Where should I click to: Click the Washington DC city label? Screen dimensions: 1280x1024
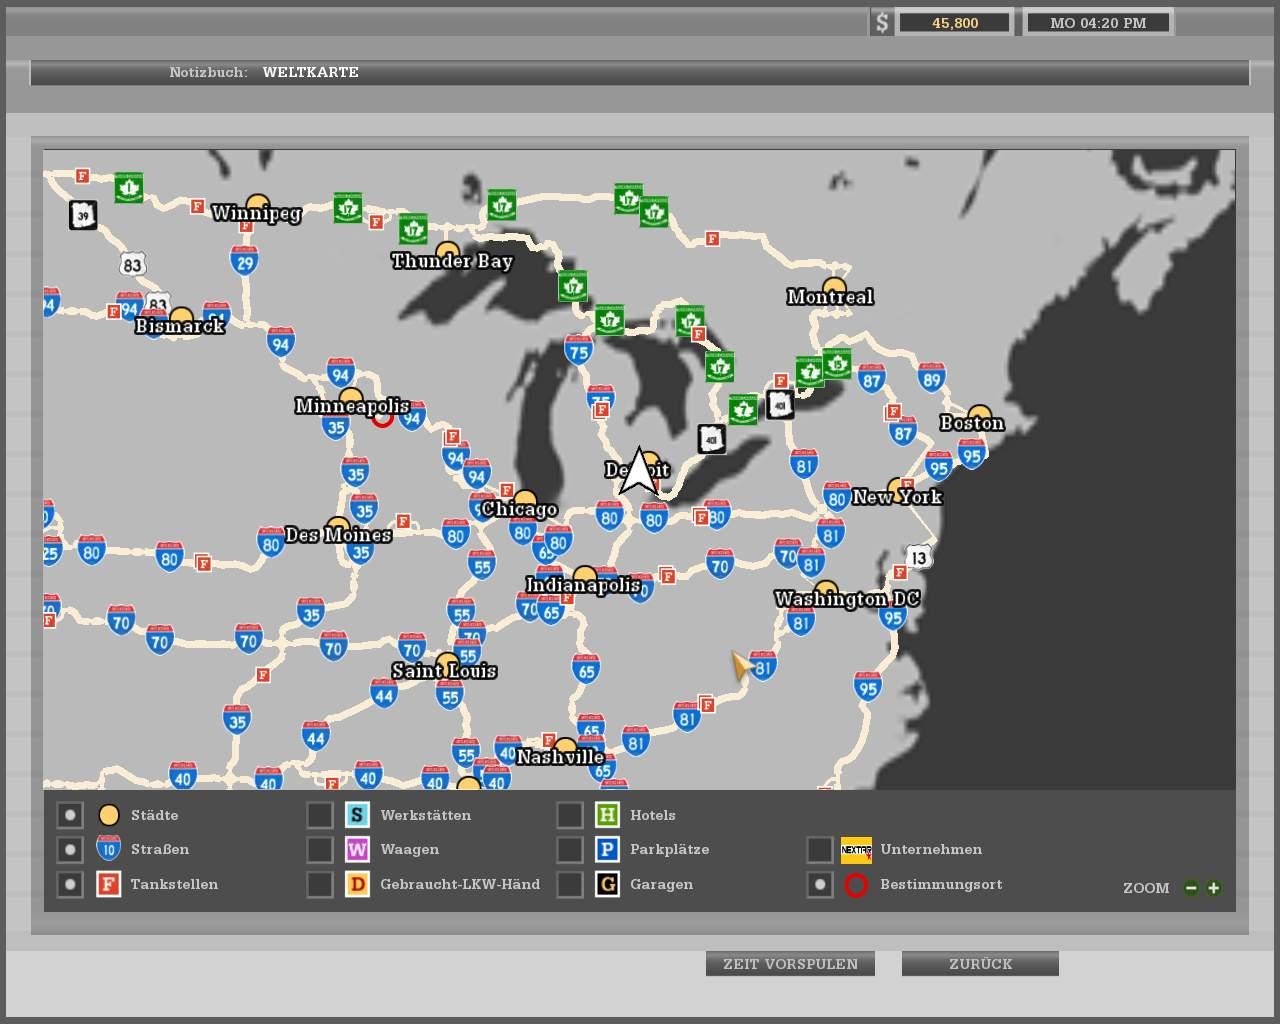tap(847, 599)
